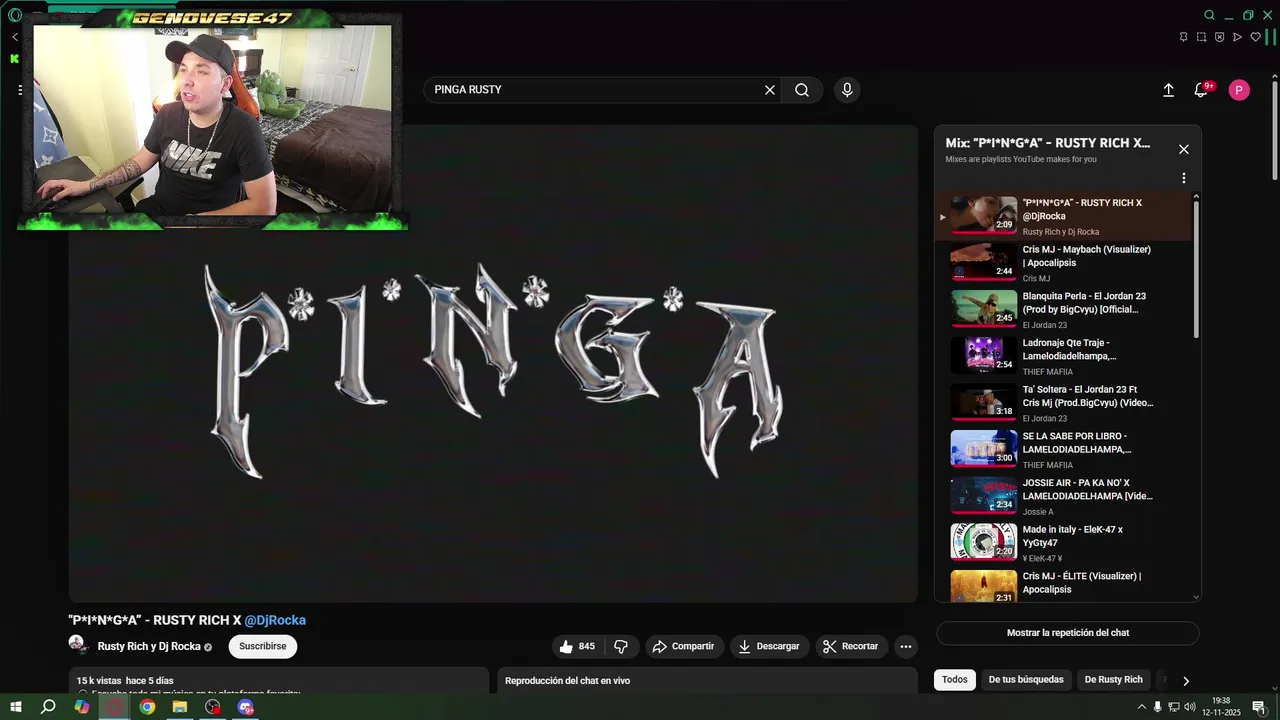Viewport: 1280px width, 720px height.
Task: Play Blanquita Perla - El Jordan 23 thumbnail
Action: (983, 309)
